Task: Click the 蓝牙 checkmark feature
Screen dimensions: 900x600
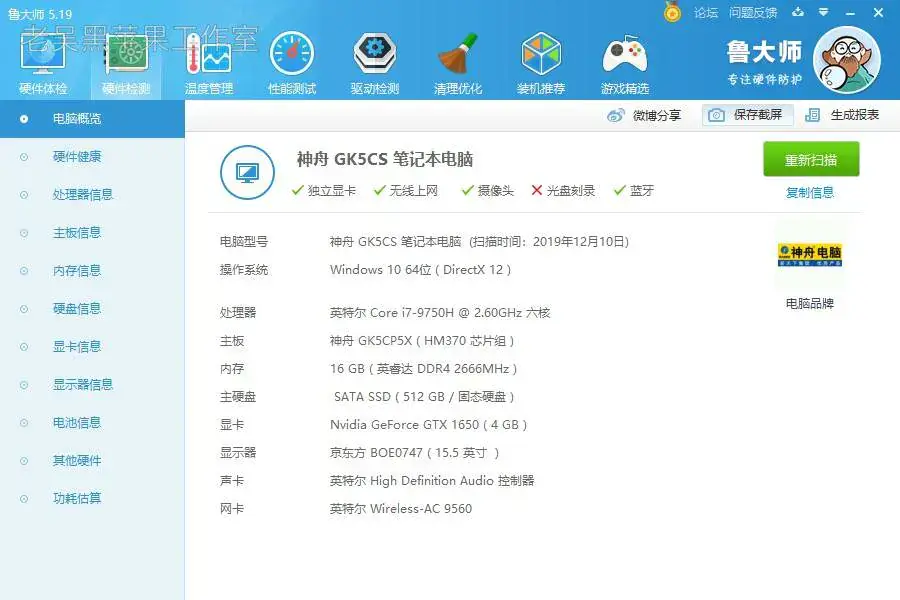Action: (634, 191)
